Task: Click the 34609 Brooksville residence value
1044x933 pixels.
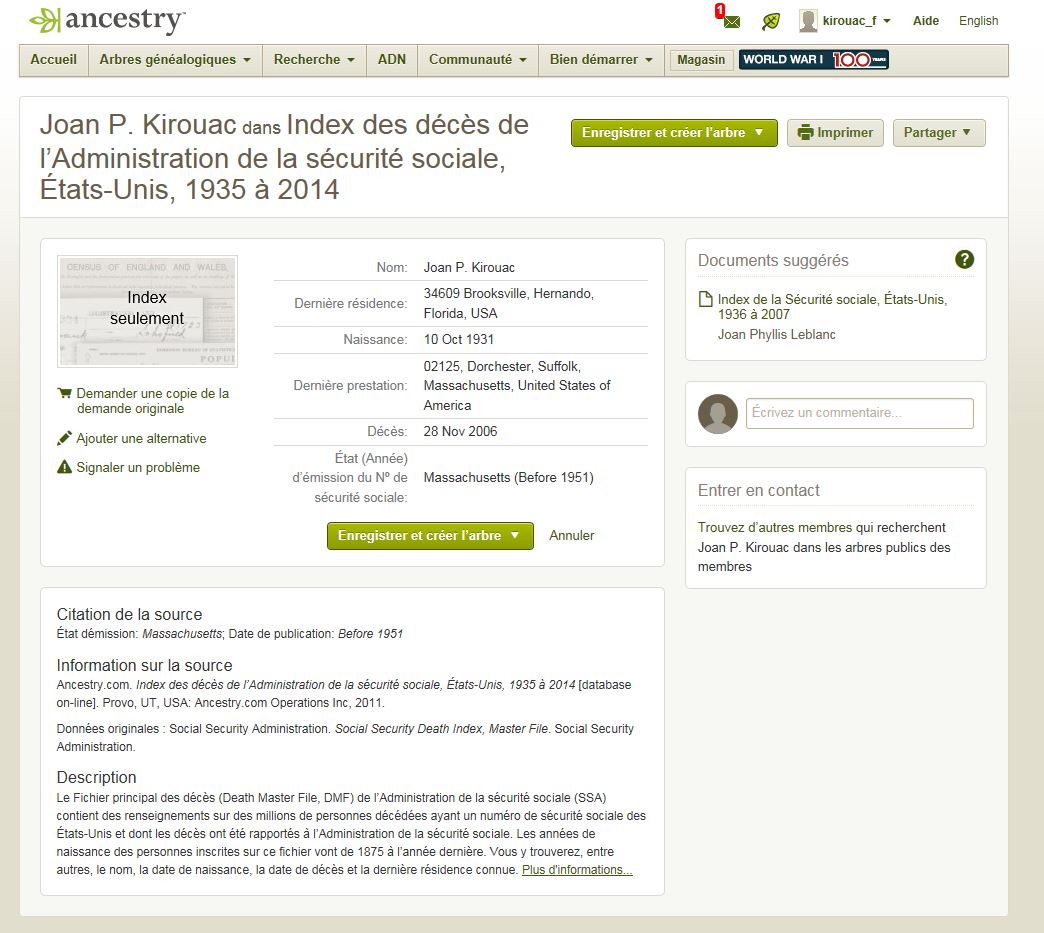Action: pyautogui.click(x=509, y=303)
